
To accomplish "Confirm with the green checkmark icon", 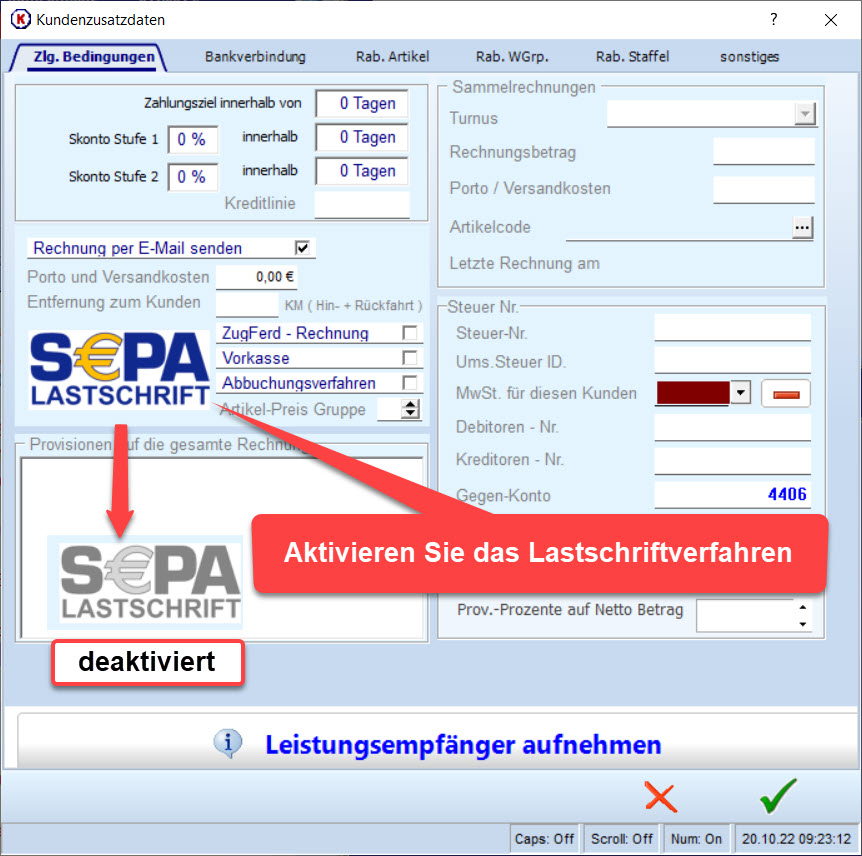I will (x=777, y=796).
